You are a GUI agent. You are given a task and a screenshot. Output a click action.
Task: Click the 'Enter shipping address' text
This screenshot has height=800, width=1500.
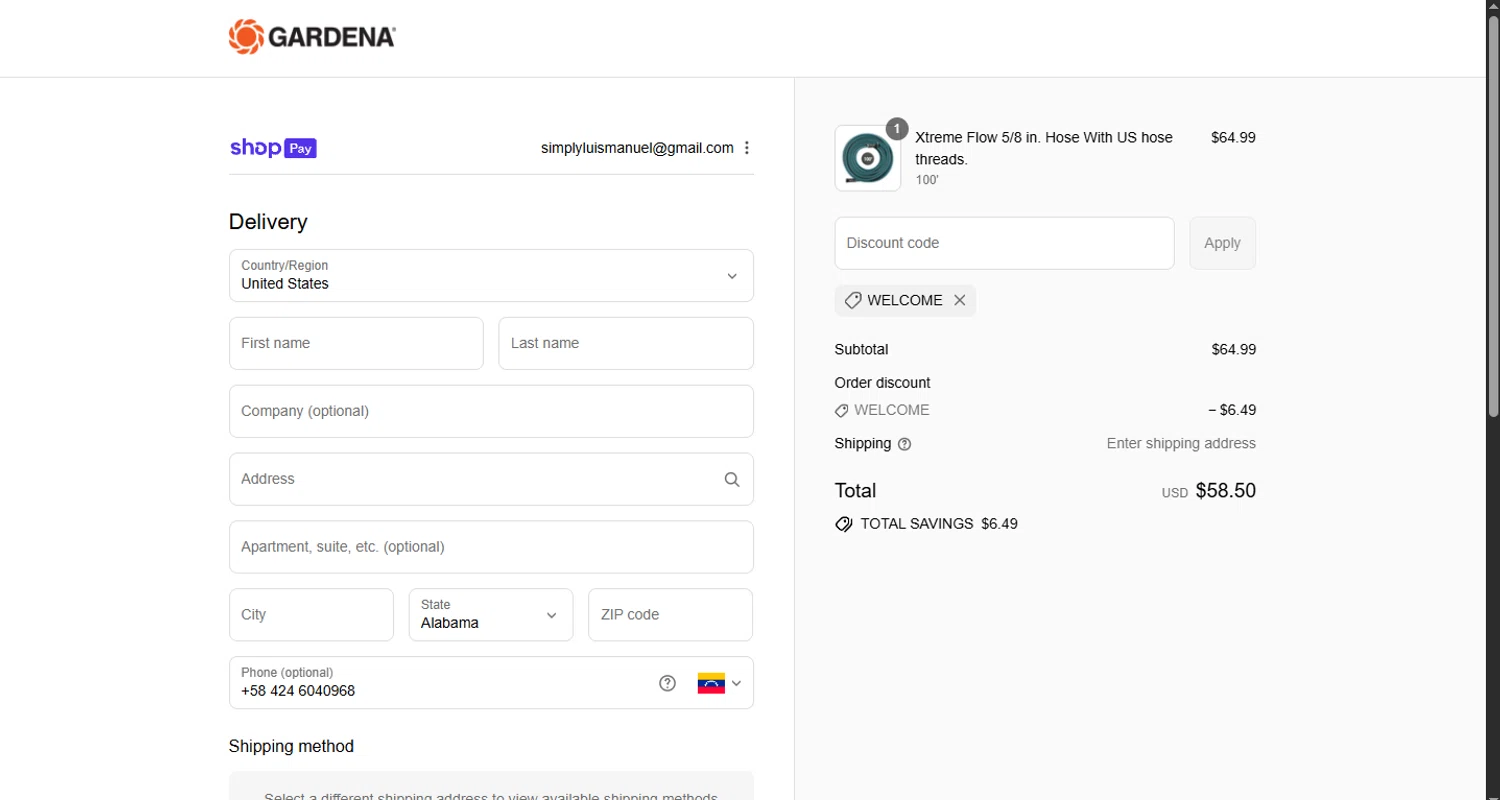point(1181,444)
